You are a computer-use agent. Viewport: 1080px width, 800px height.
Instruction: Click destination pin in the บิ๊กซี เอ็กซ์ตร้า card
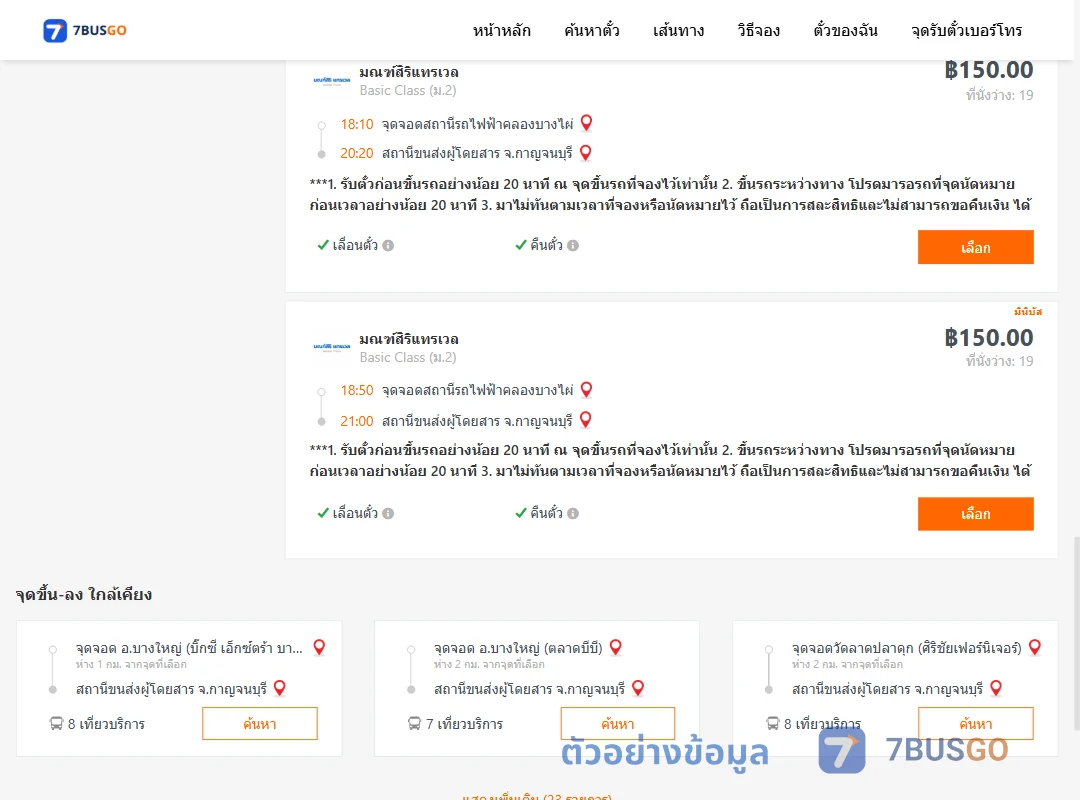pyautogui.click(x=280, y=688)
